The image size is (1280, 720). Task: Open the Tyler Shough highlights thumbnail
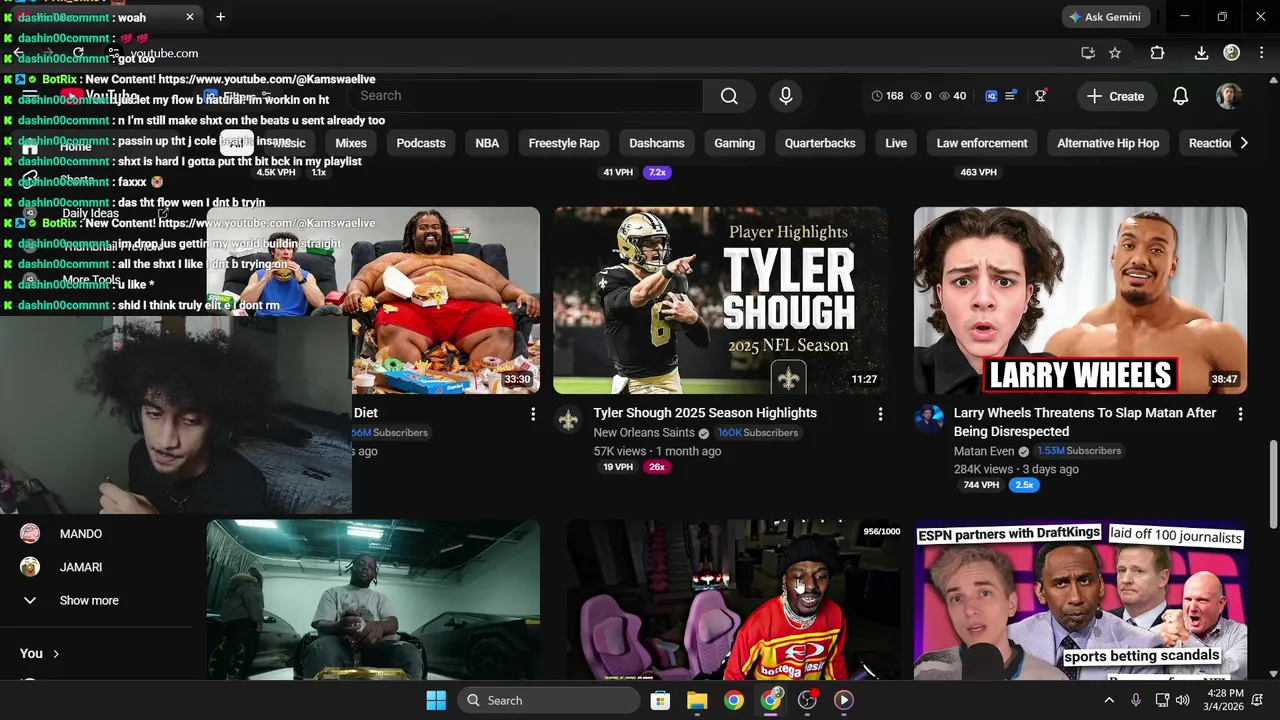tap(720, 300)
